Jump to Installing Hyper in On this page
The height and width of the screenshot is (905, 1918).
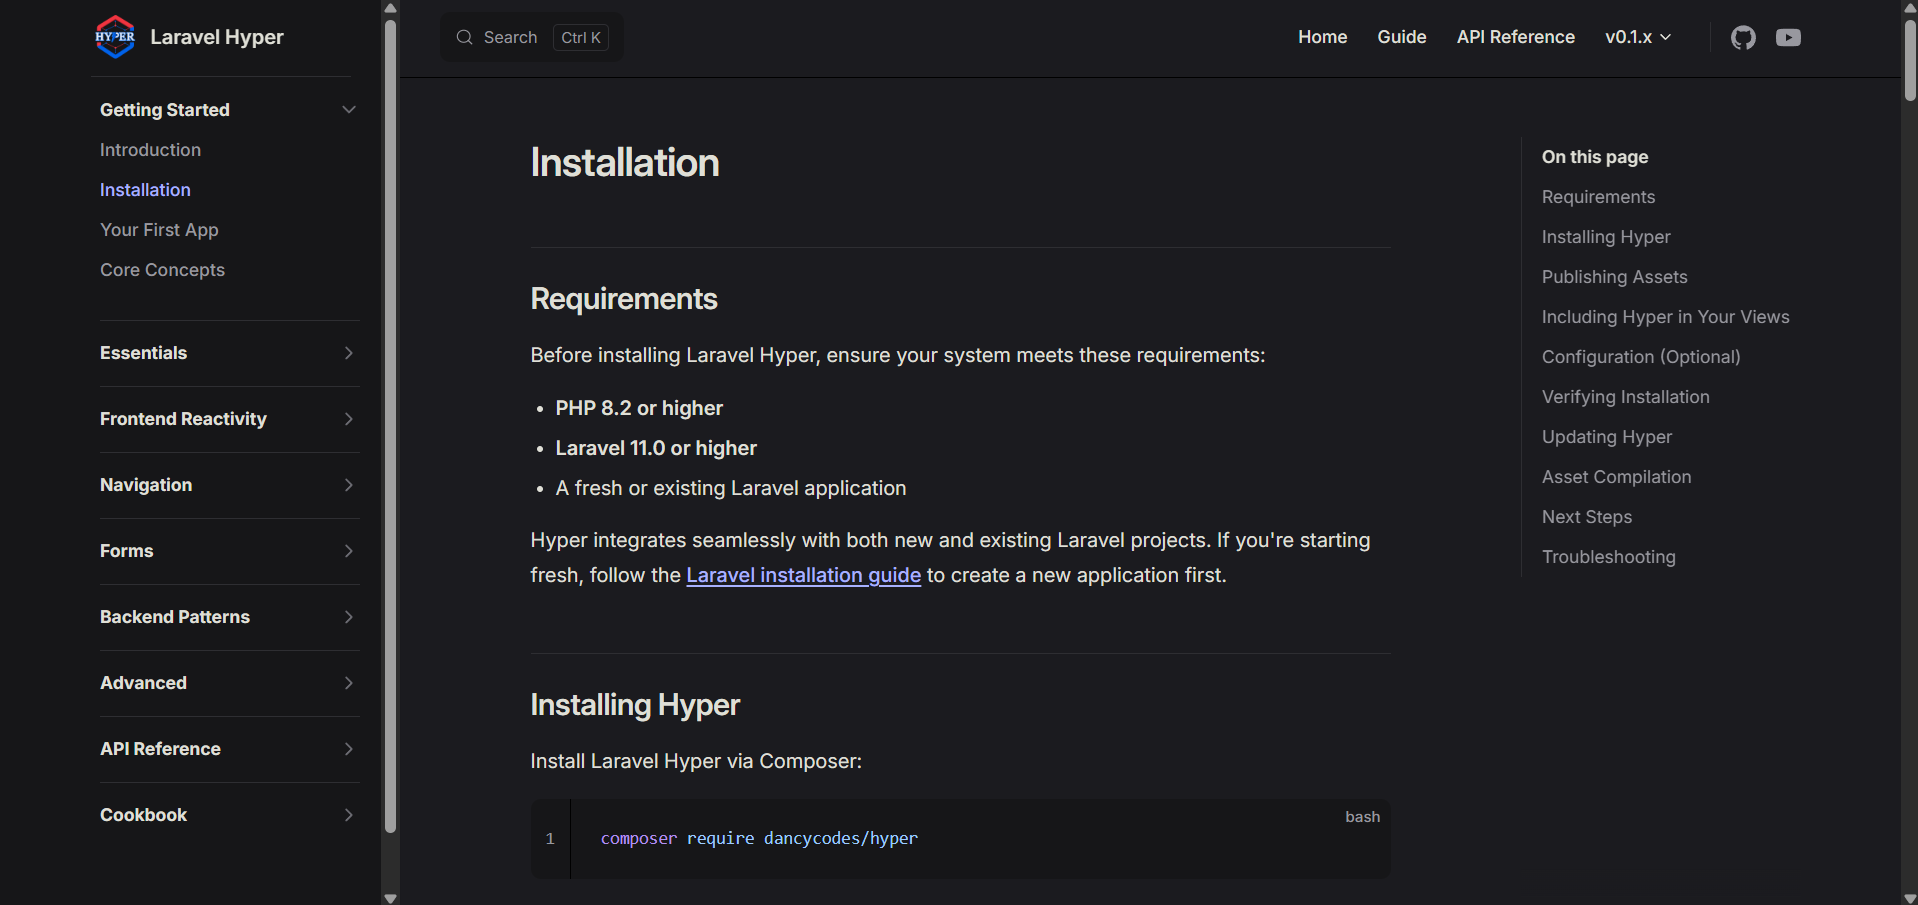[x=1606, y=237]
